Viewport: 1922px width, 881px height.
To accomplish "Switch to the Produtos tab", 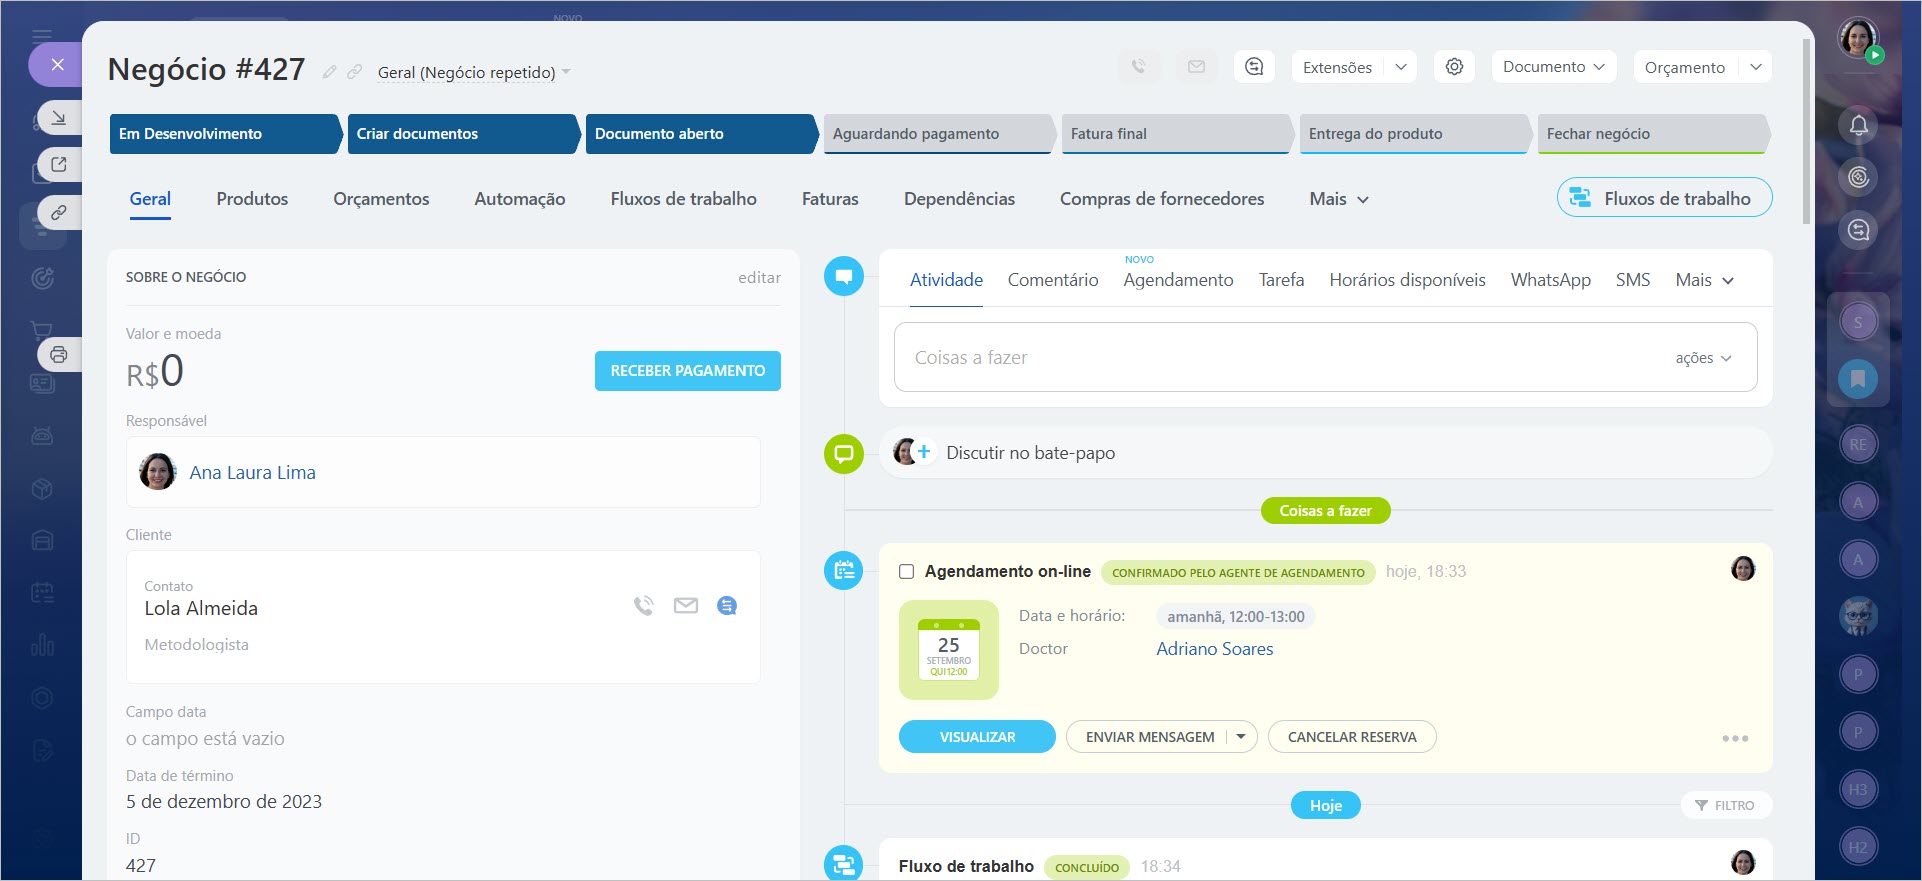I will [x=252, y=199].
